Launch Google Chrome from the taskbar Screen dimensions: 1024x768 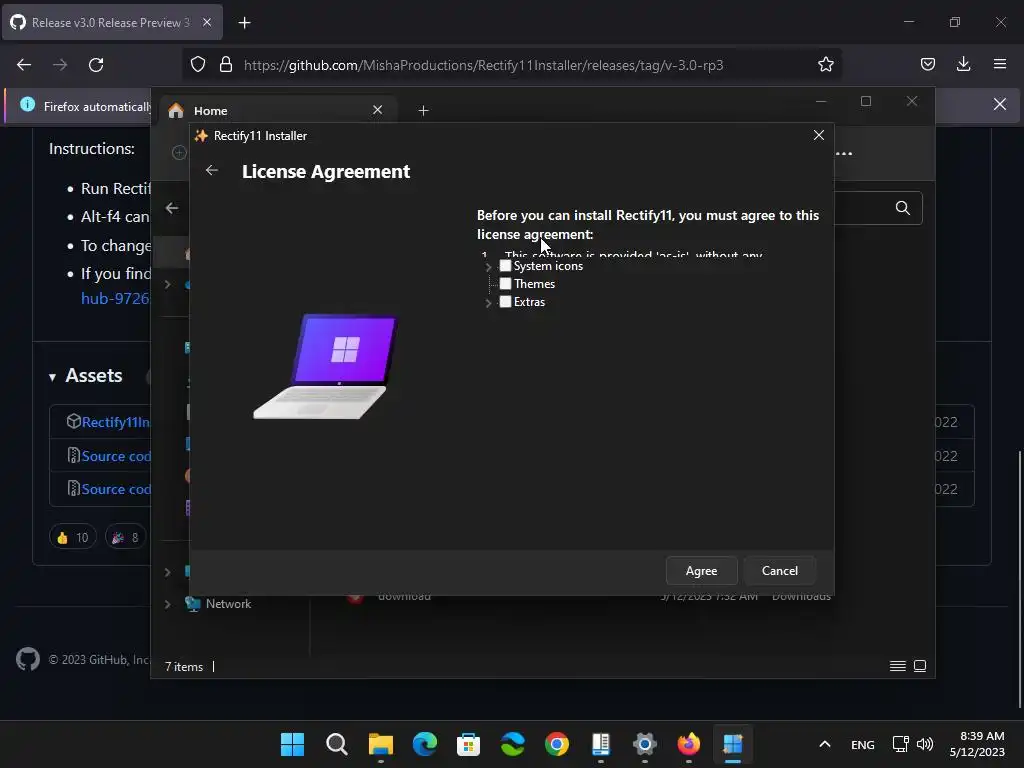[x=556, y=744]
